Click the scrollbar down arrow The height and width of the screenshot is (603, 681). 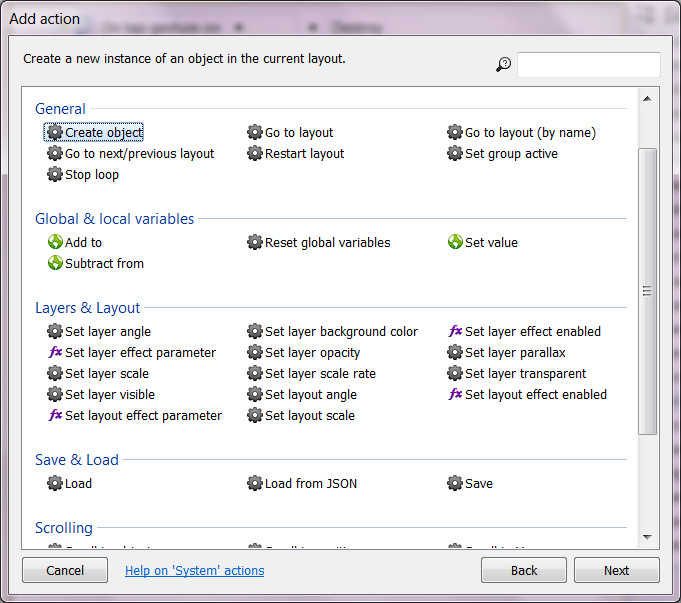[x=647, y=537]
